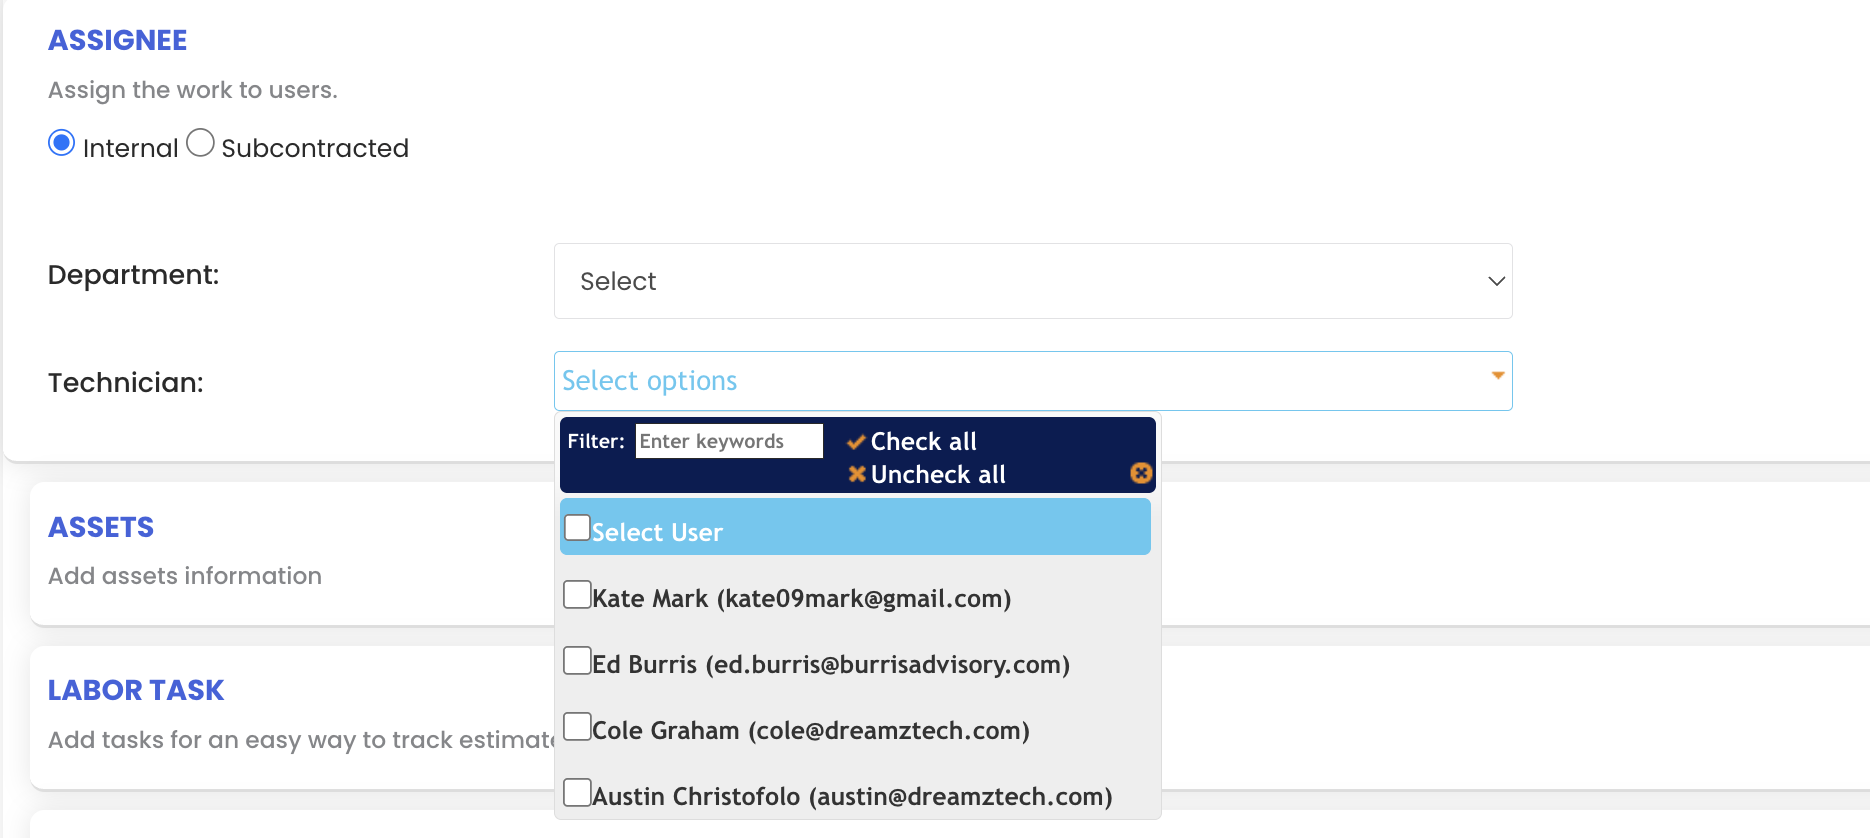Tick the Select User checkbox
This screenshot has height=838, width=1870.
577,527
